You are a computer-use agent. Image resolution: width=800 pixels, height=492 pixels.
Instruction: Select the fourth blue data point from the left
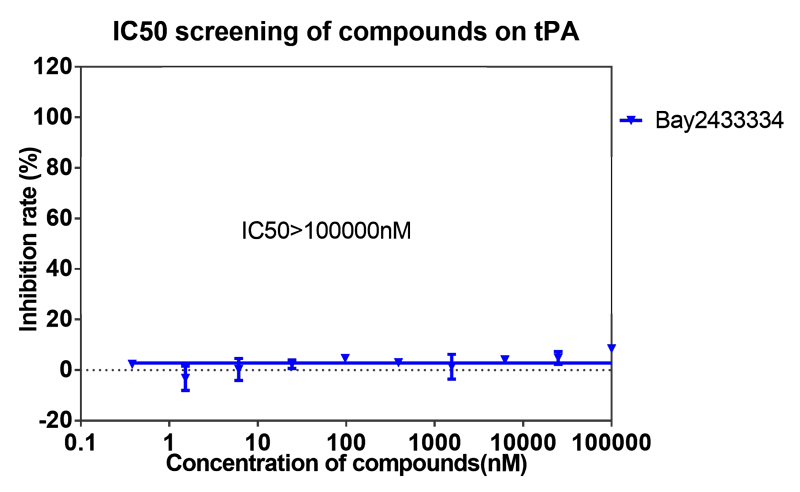click(292, 364)
